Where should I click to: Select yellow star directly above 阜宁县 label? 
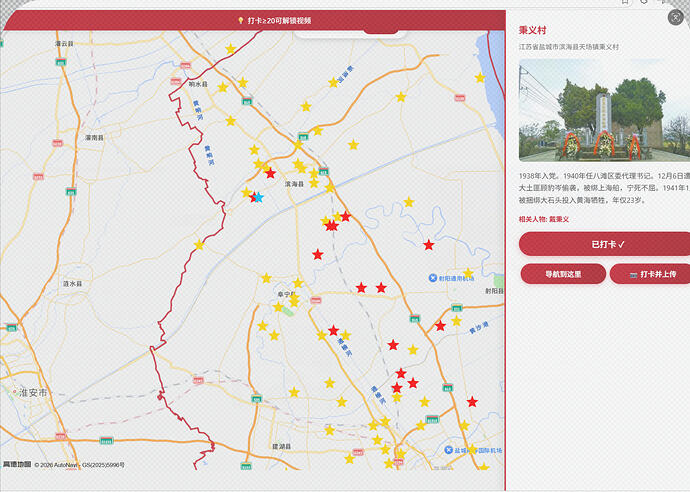click(x=298, y=283)
